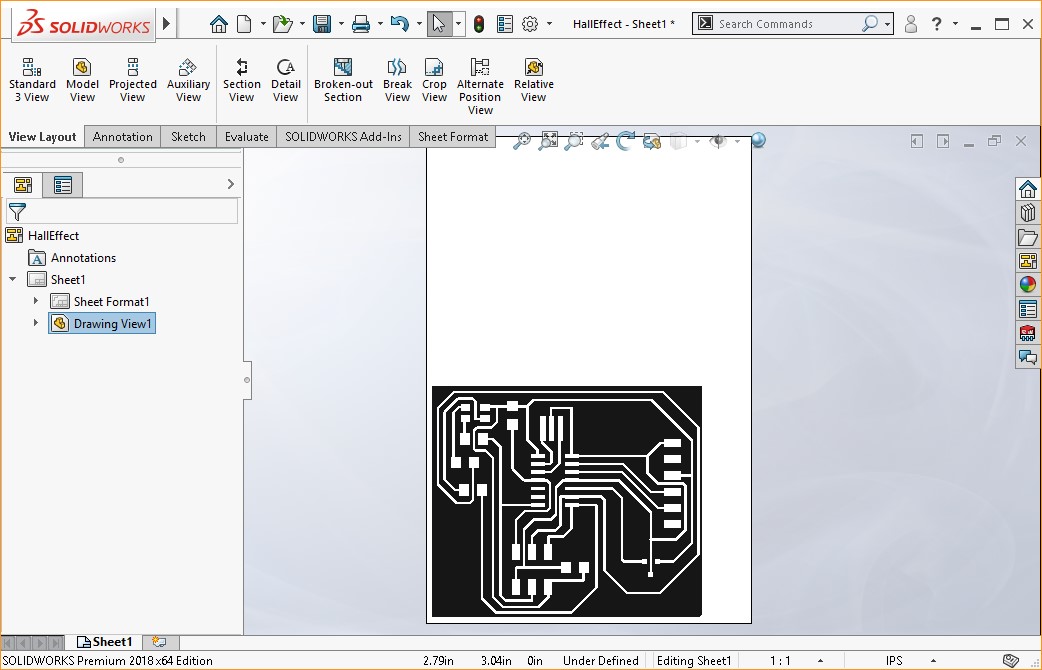
Task: Open the IPS unit system dropdown arrow
Action: tap(934, 661)
